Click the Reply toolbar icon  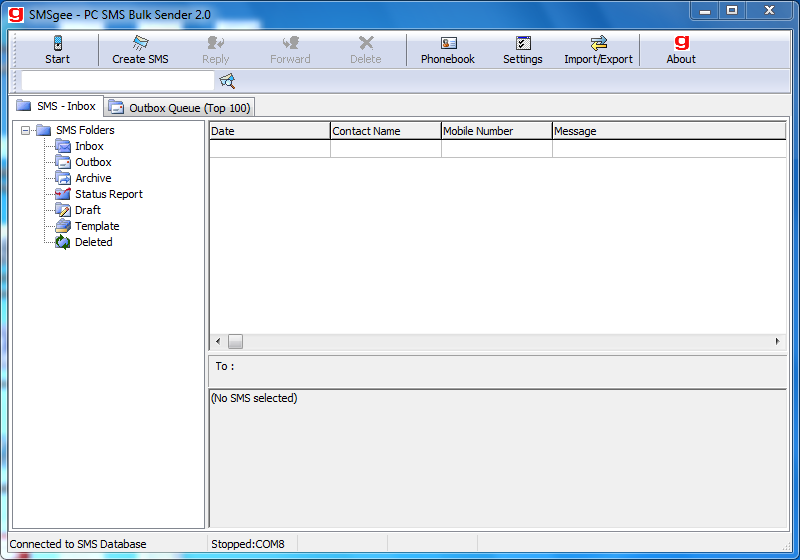click(215, 43)
